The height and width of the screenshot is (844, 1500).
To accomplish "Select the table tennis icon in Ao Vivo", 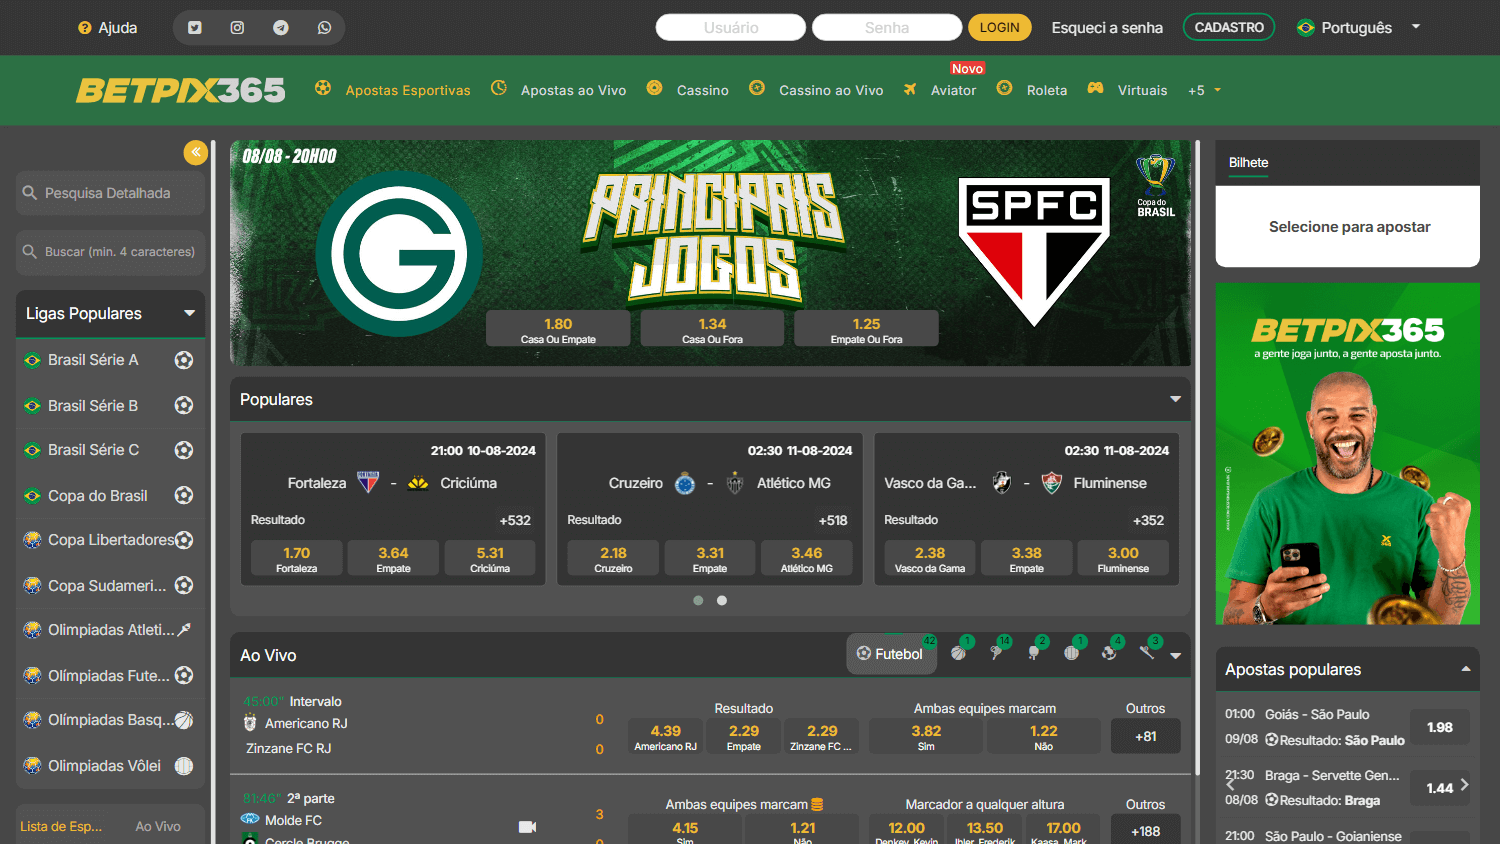I will pyautogui.click(x=1034, y=653).
